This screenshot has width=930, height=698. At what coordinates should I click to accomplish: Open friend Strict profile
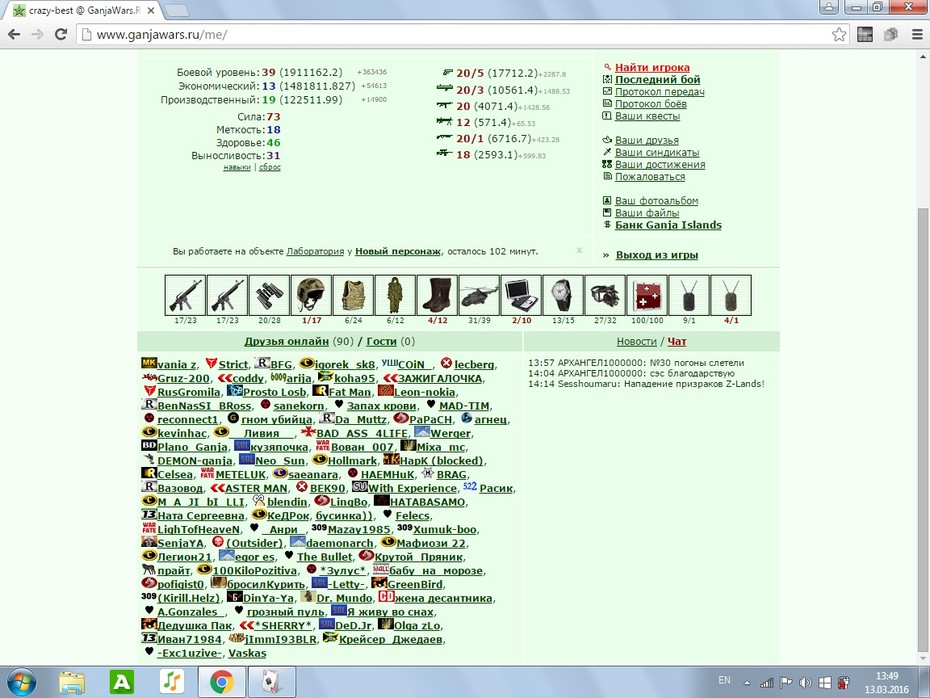(x=233, y=365)
